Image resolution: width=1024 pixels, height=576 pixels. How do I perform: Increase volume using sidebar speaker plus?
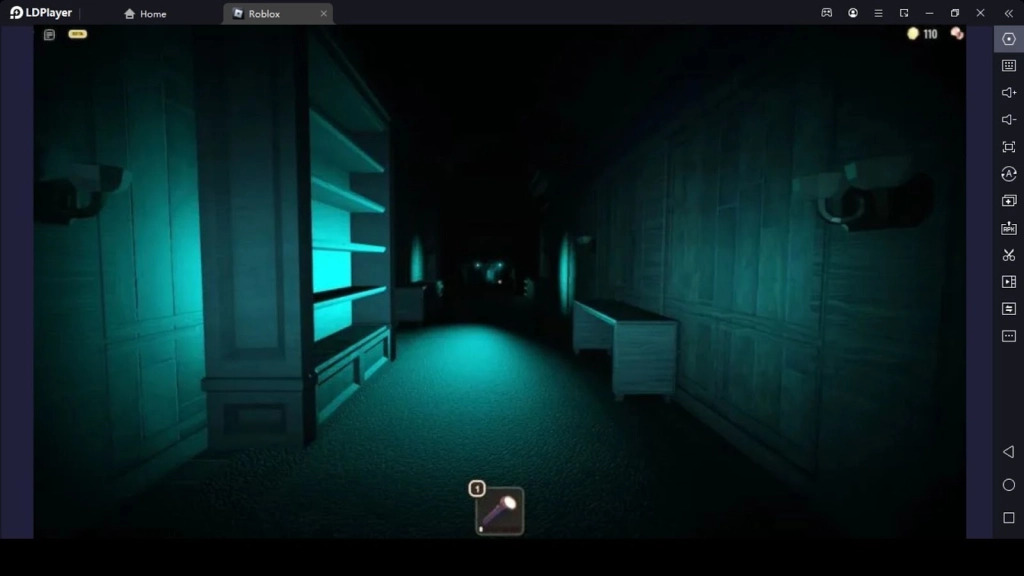[1008, 93]
